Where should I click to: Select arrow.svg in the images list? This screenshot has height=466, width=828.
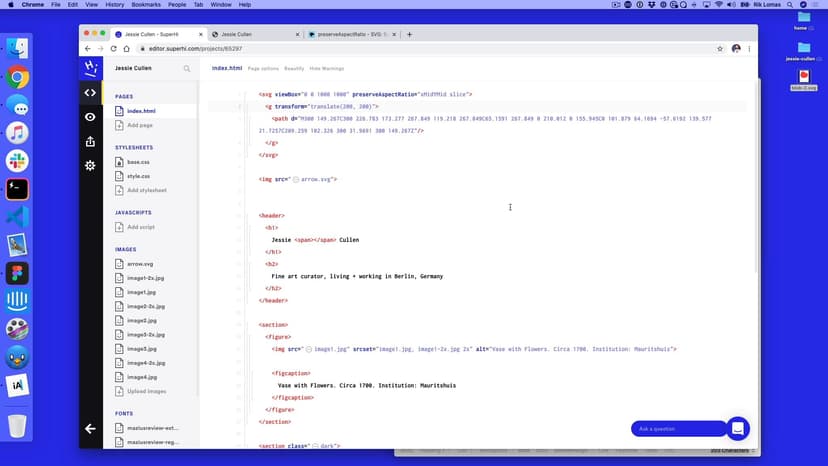point(140,264)
